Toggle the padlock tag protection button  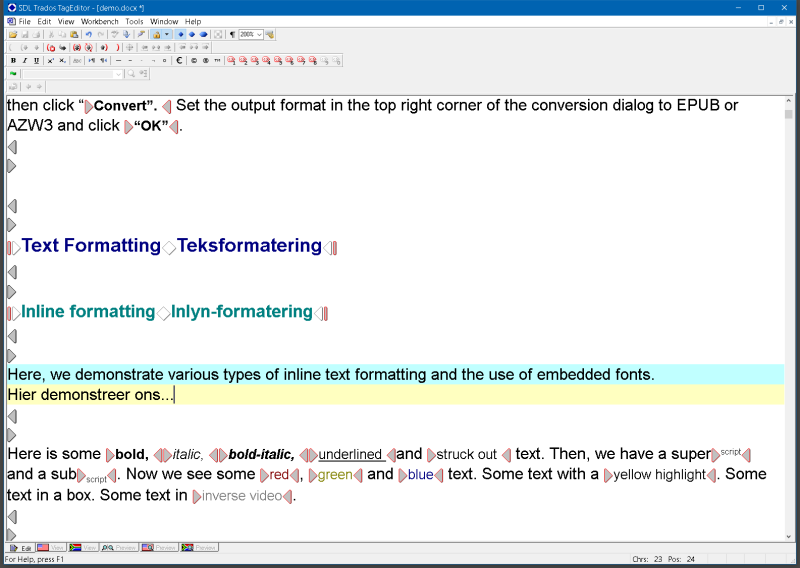coord(157,35)
